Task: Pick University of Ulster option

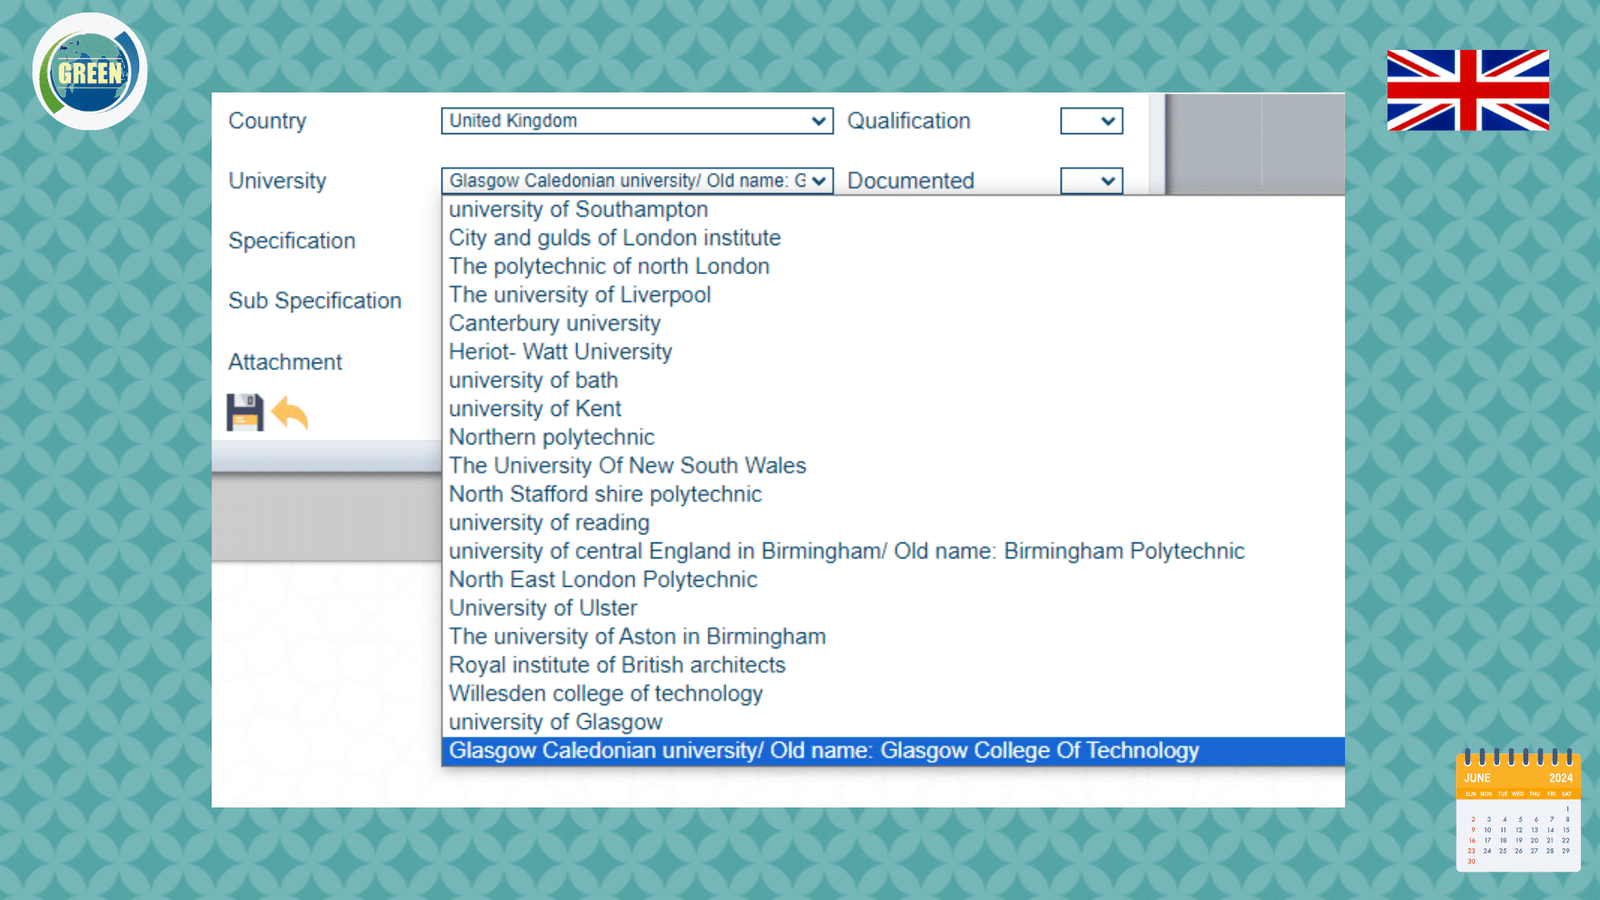Action: coord(543,608)
